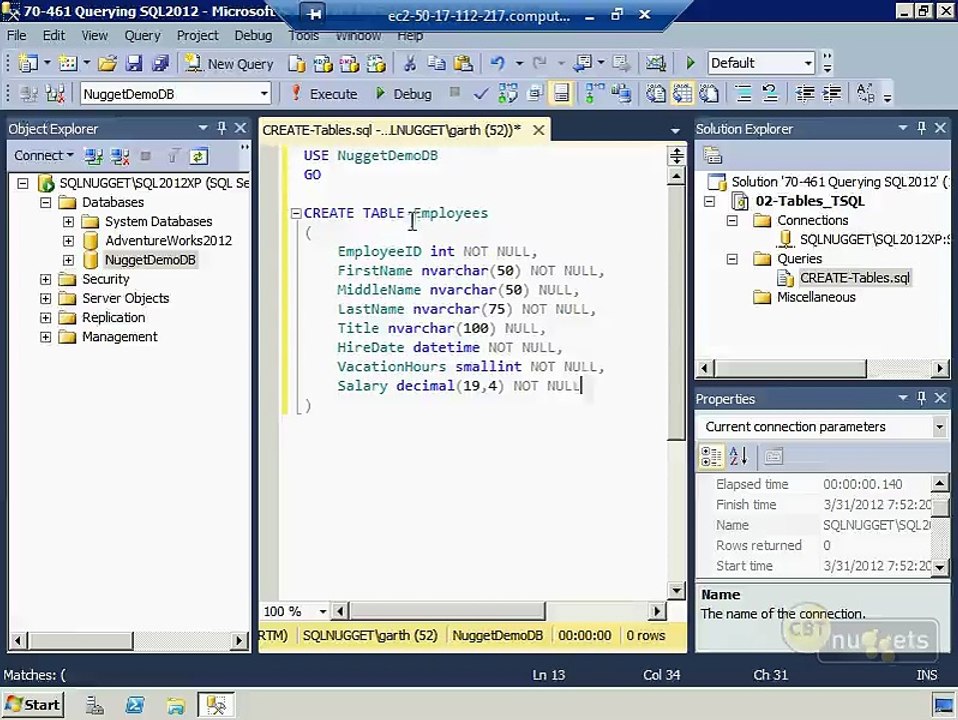
Task: Click Display Estimated Execution Plan icon
Action: [508, 94]
